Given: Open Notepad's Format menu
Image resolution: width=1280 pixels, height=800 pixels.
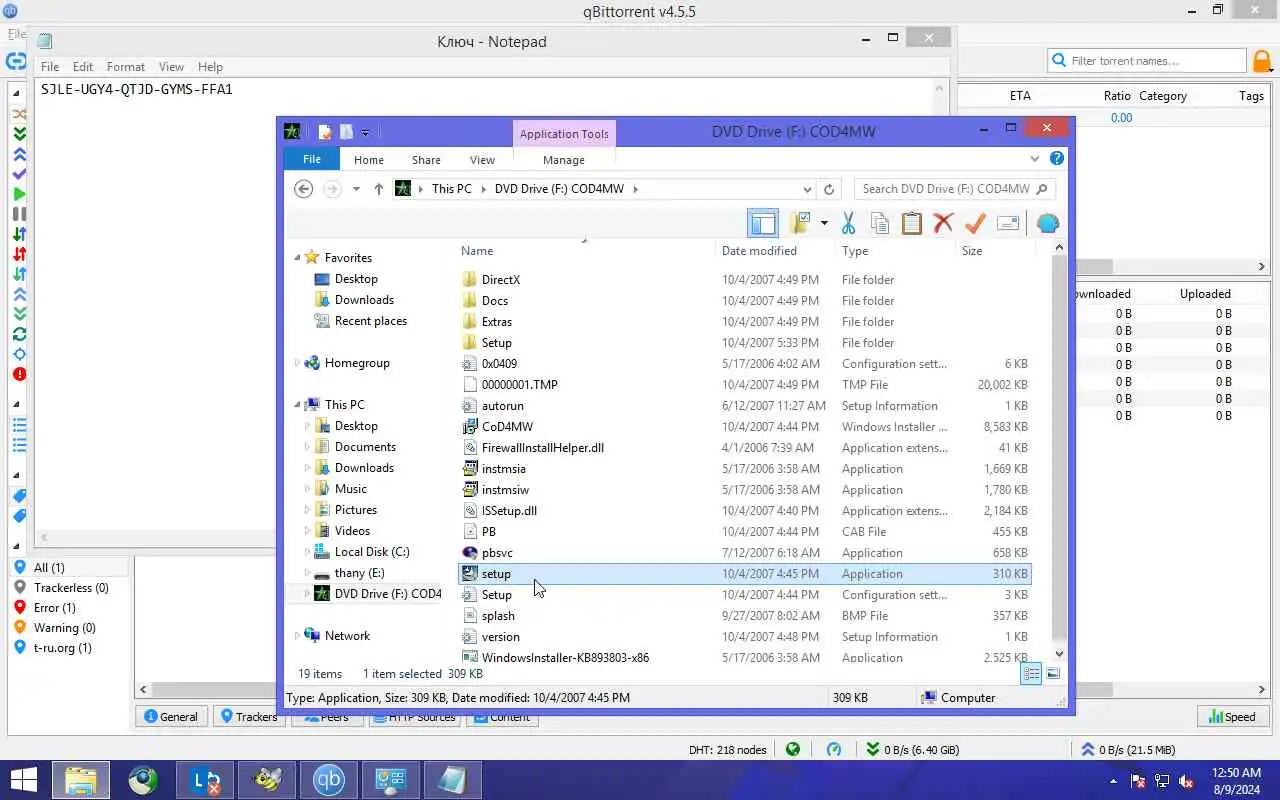Looking at the screenshot, I should click(126, 67).
